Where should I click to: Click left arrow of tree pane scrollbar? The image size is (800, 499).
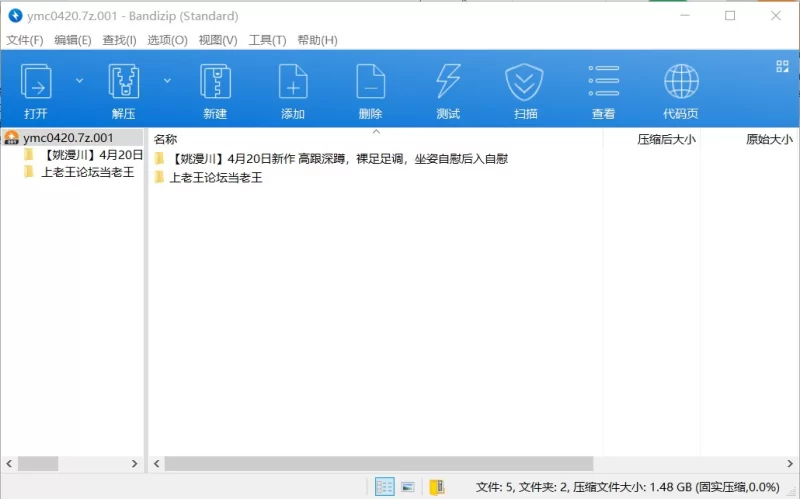point(9,464)
